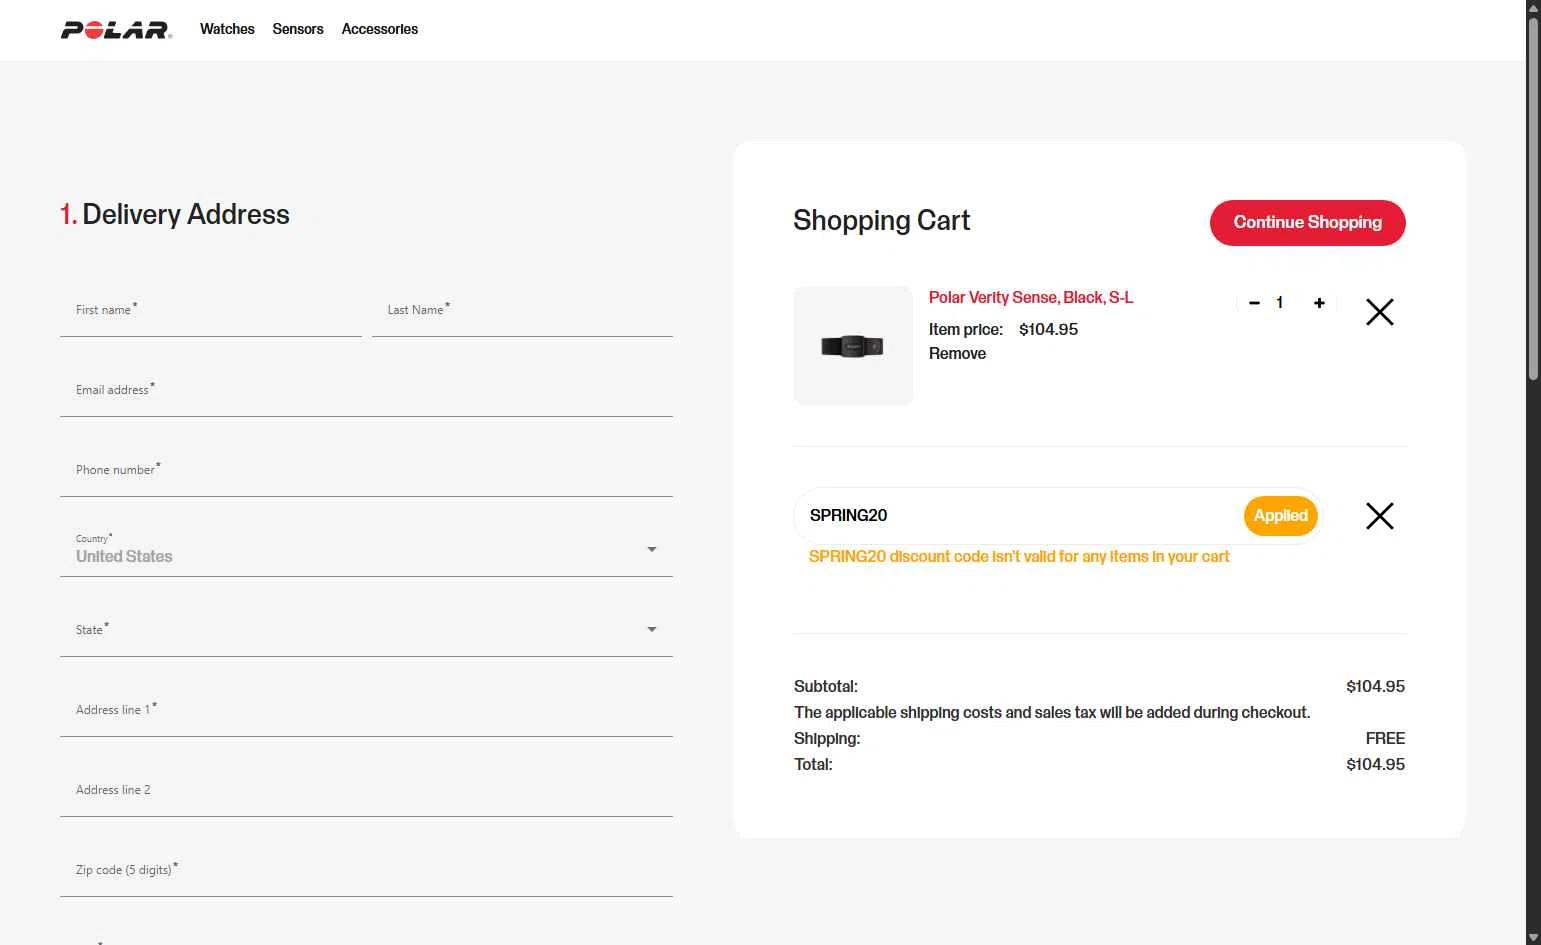The image size is (1541, 945).
Task: Click the Remove link under item price
Action: (957, 354)
